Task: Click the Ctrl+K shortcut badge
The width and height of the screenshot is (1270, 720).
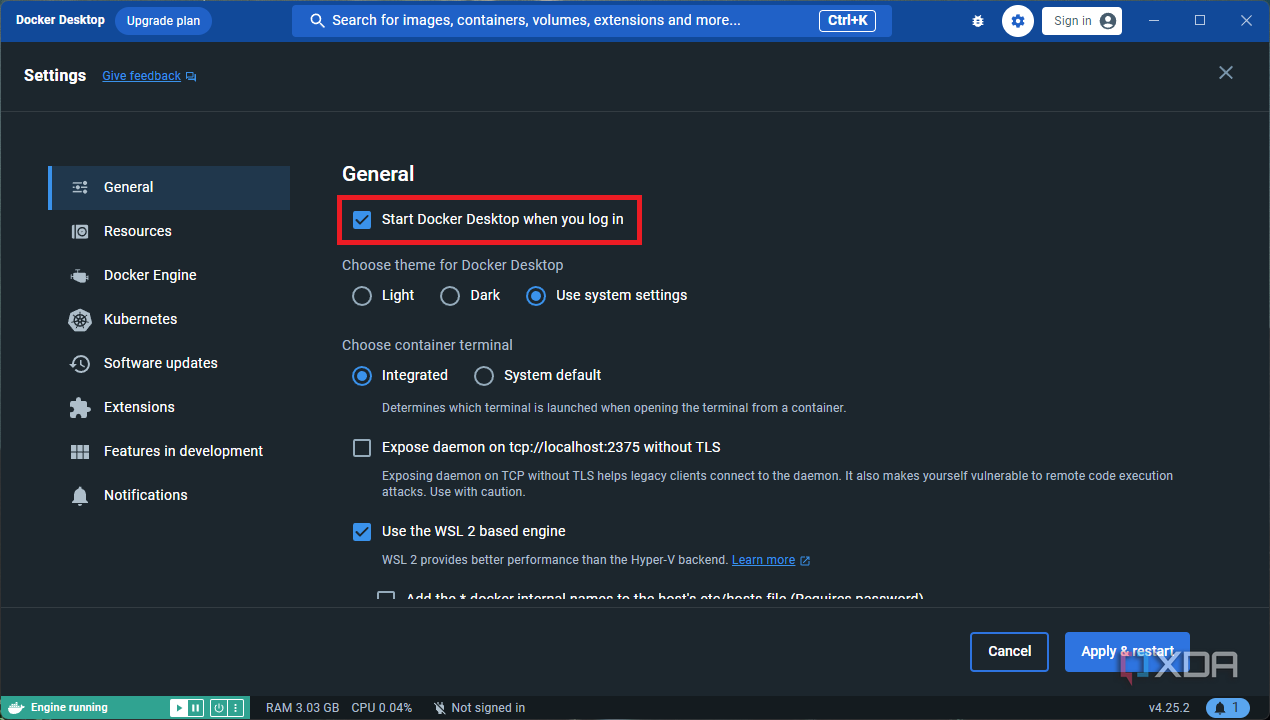Action: [x=848, y=20]
